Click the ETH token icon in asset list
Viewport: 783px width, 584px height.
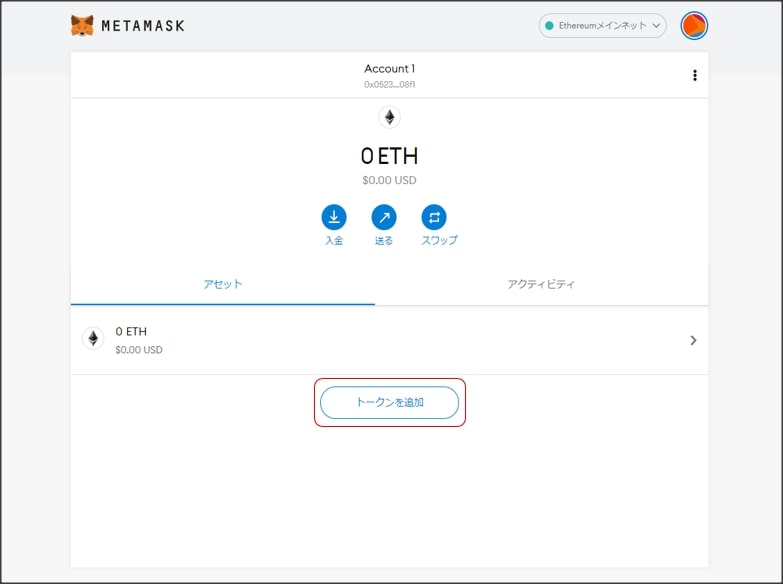93,339
